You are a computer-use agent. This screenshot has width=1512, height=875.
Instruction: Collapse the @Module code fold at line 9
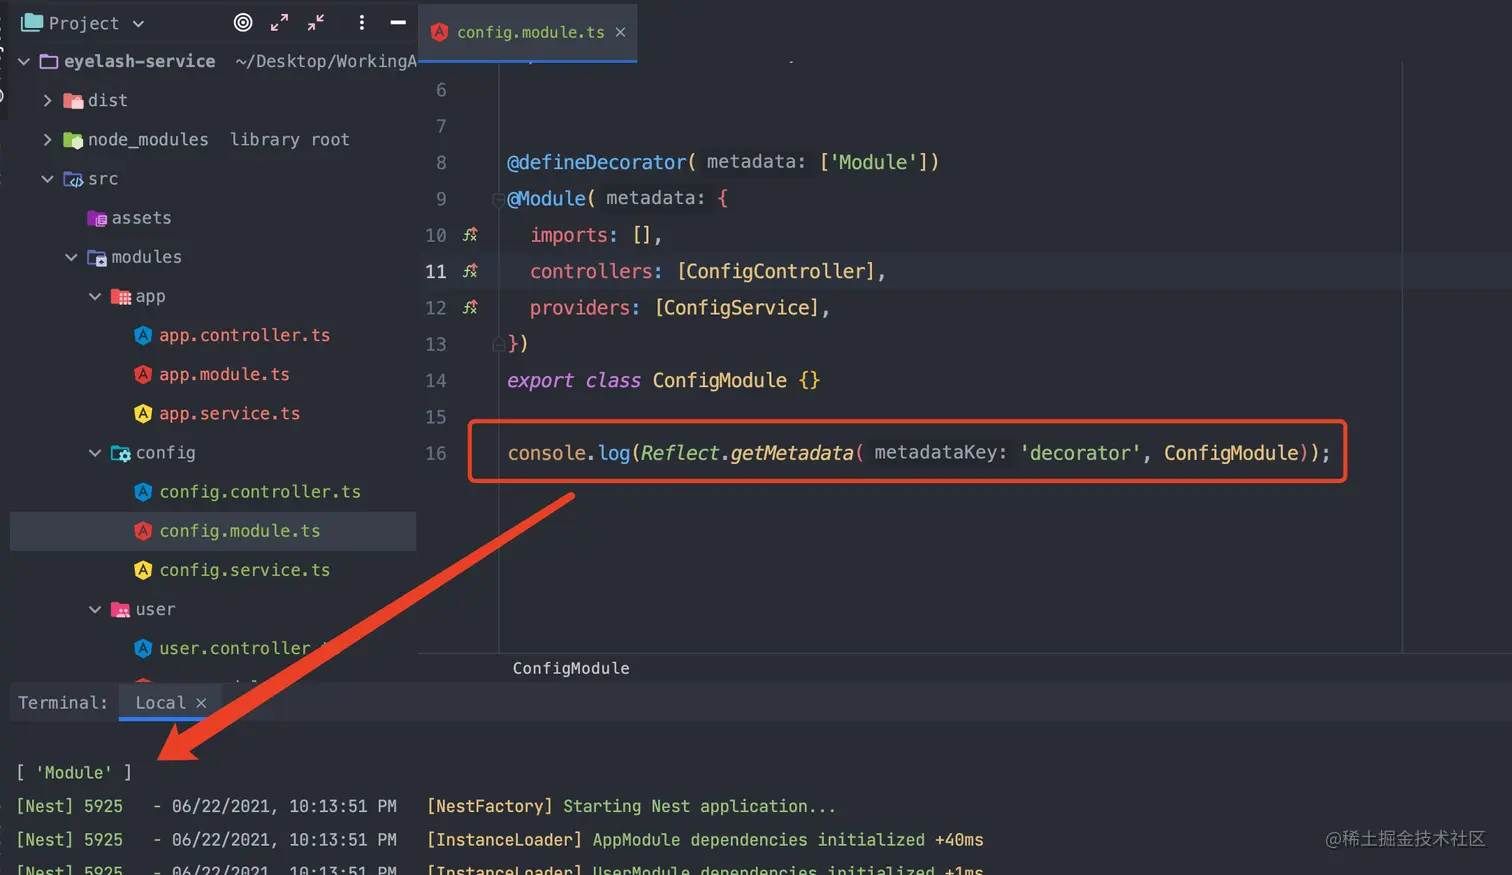tap(498, 199)
